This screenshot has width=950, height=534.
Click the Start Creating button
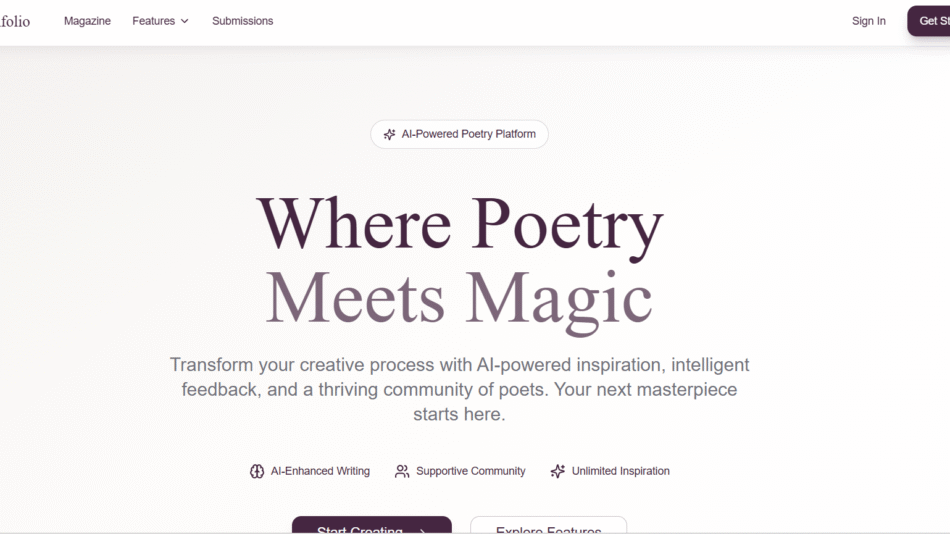click(371, 526)
